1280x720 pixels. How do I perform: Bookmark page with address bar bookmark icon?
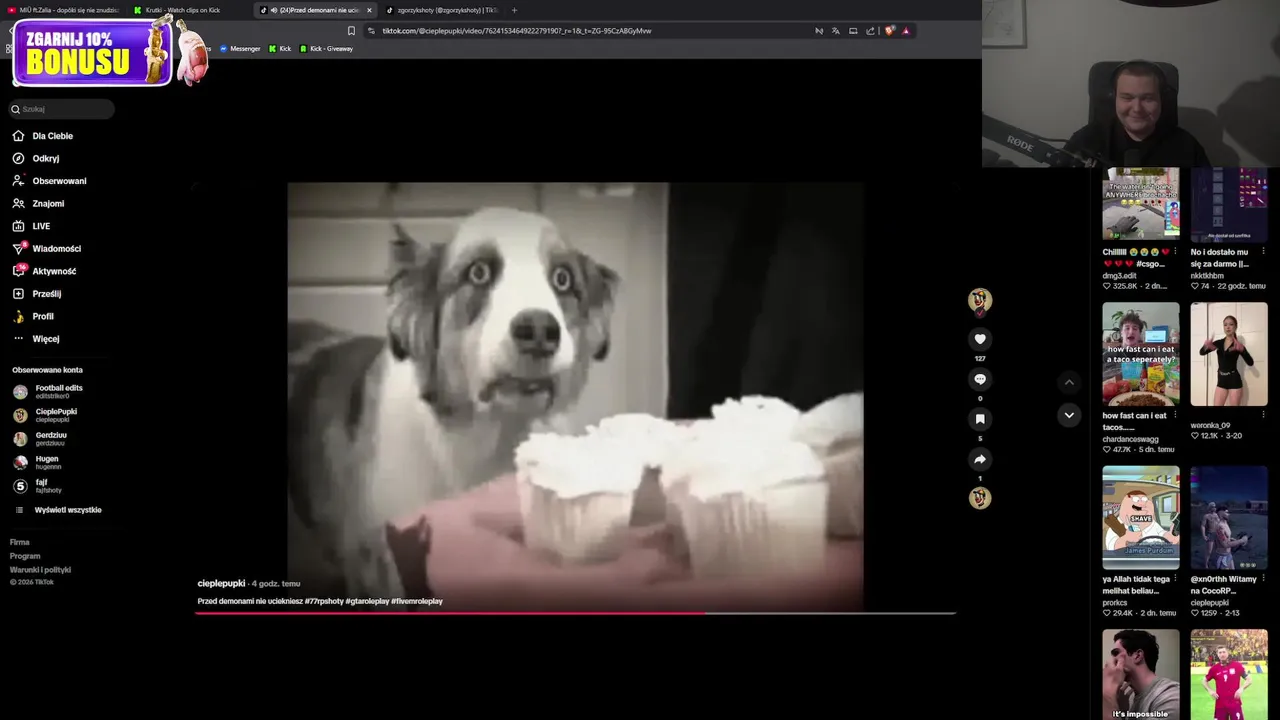351,31
